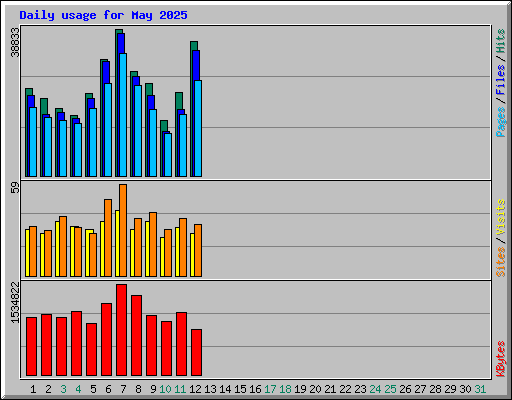Viewport: 512px width, 400px height.
Task: Click green weekend day label 3
Action: pyautogui.click(x=63, y=389)
